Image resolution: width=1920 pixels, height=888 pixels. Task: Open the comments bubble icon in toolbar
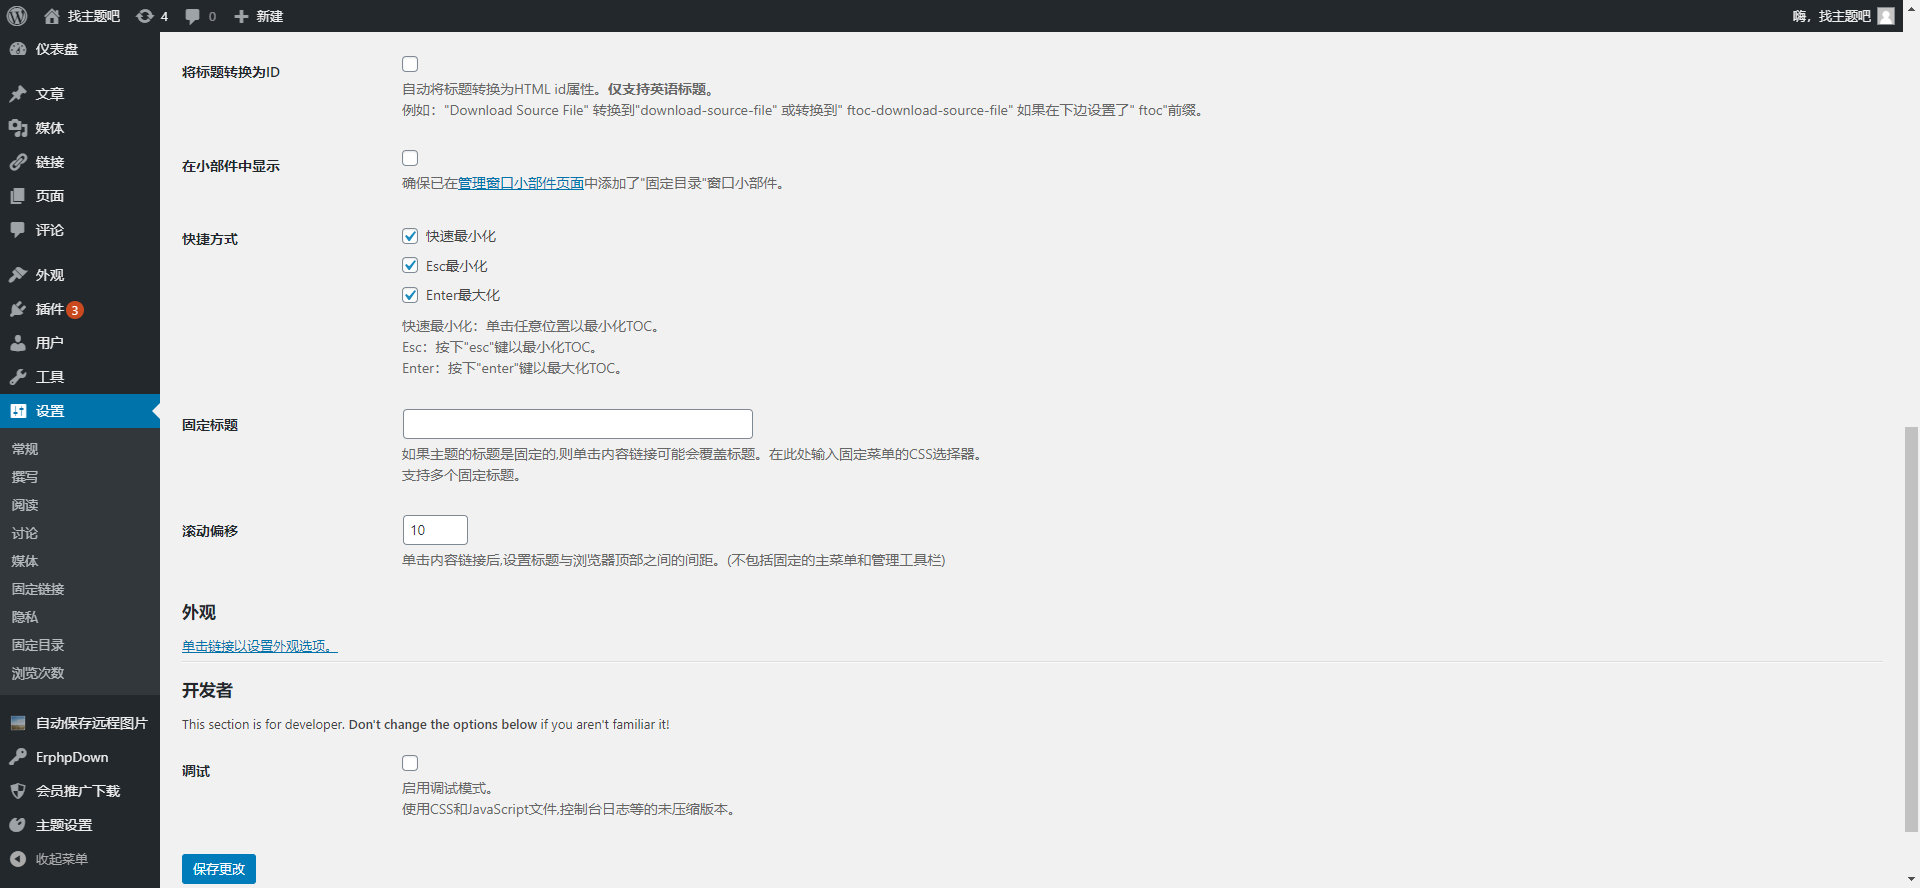point(193,16)
